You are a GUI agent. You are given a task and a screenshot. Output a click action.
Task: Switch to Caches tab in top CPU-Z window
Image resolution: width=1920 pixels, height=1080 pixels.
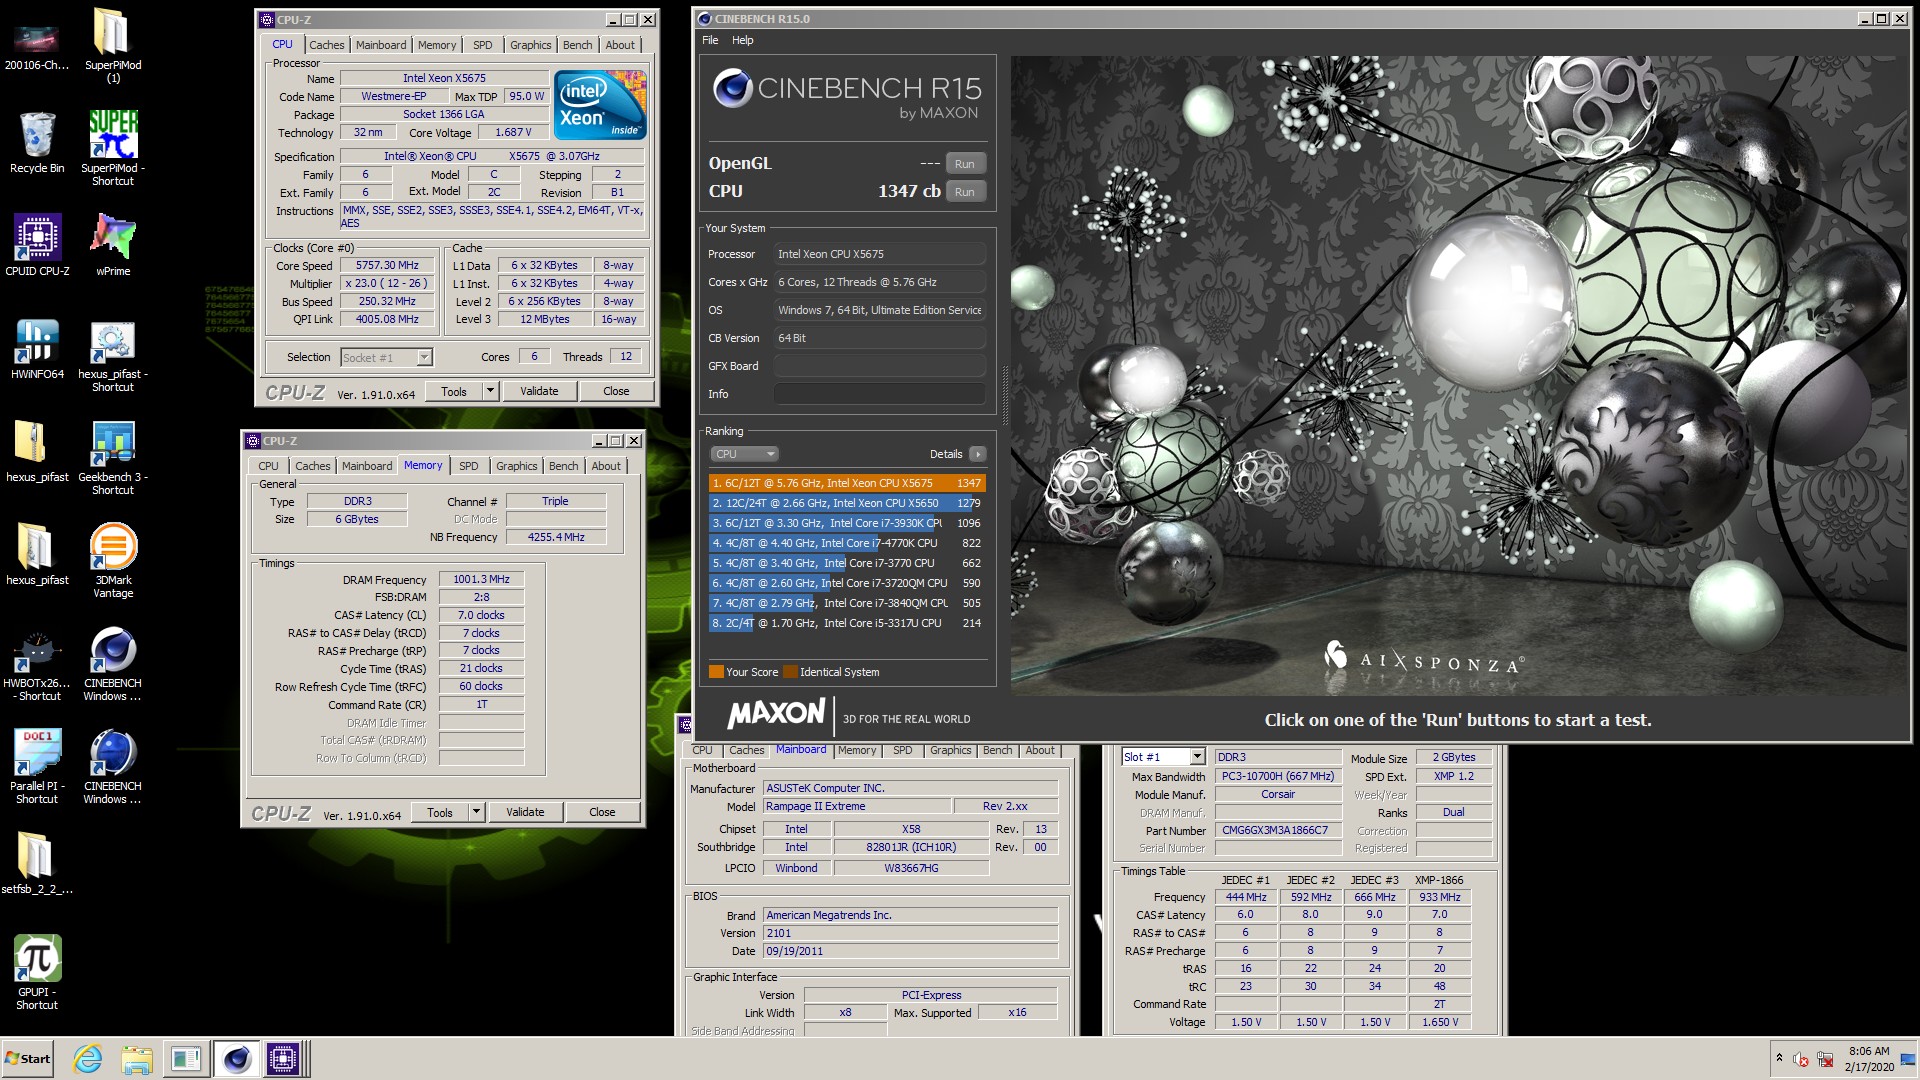(326, 45)
